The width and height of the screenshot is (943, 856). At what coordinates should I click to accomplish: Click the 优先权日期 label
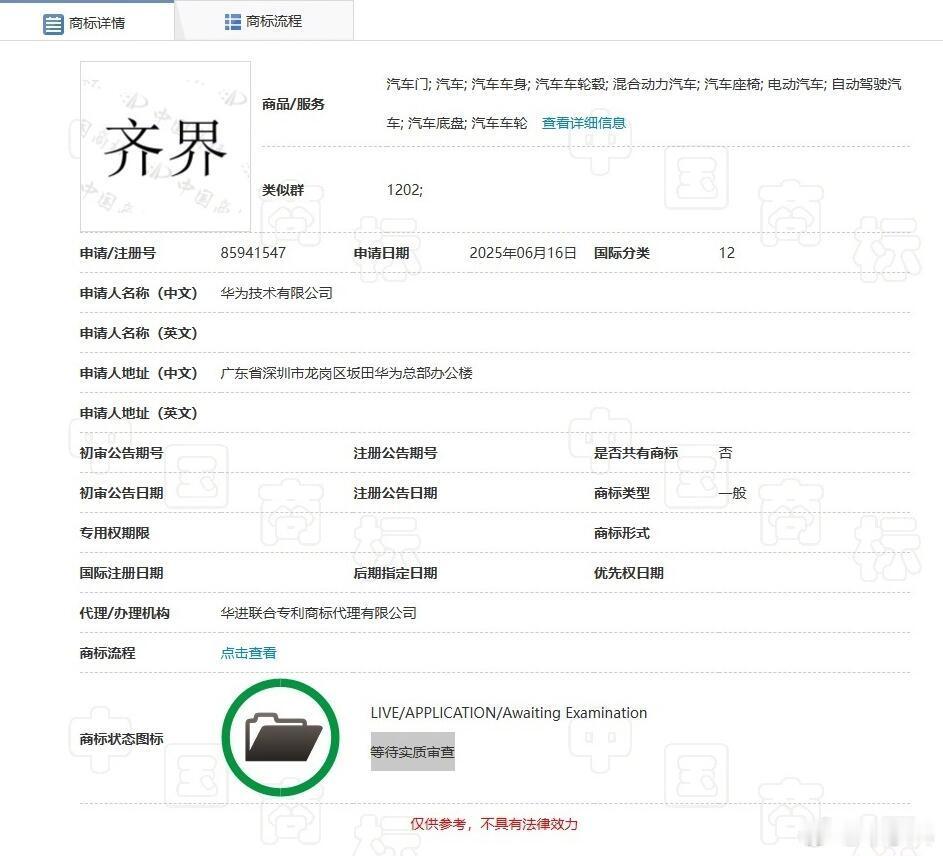pyautogui.click(x=629, y=573)
